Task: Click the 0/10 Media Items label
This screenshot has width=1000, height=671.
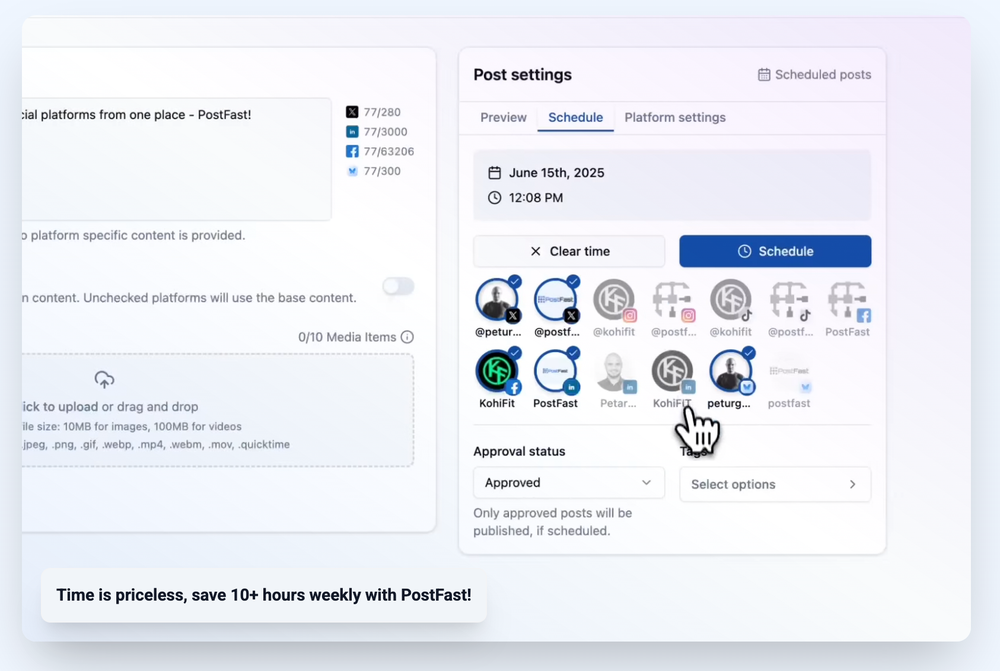Action: [347, 337]
